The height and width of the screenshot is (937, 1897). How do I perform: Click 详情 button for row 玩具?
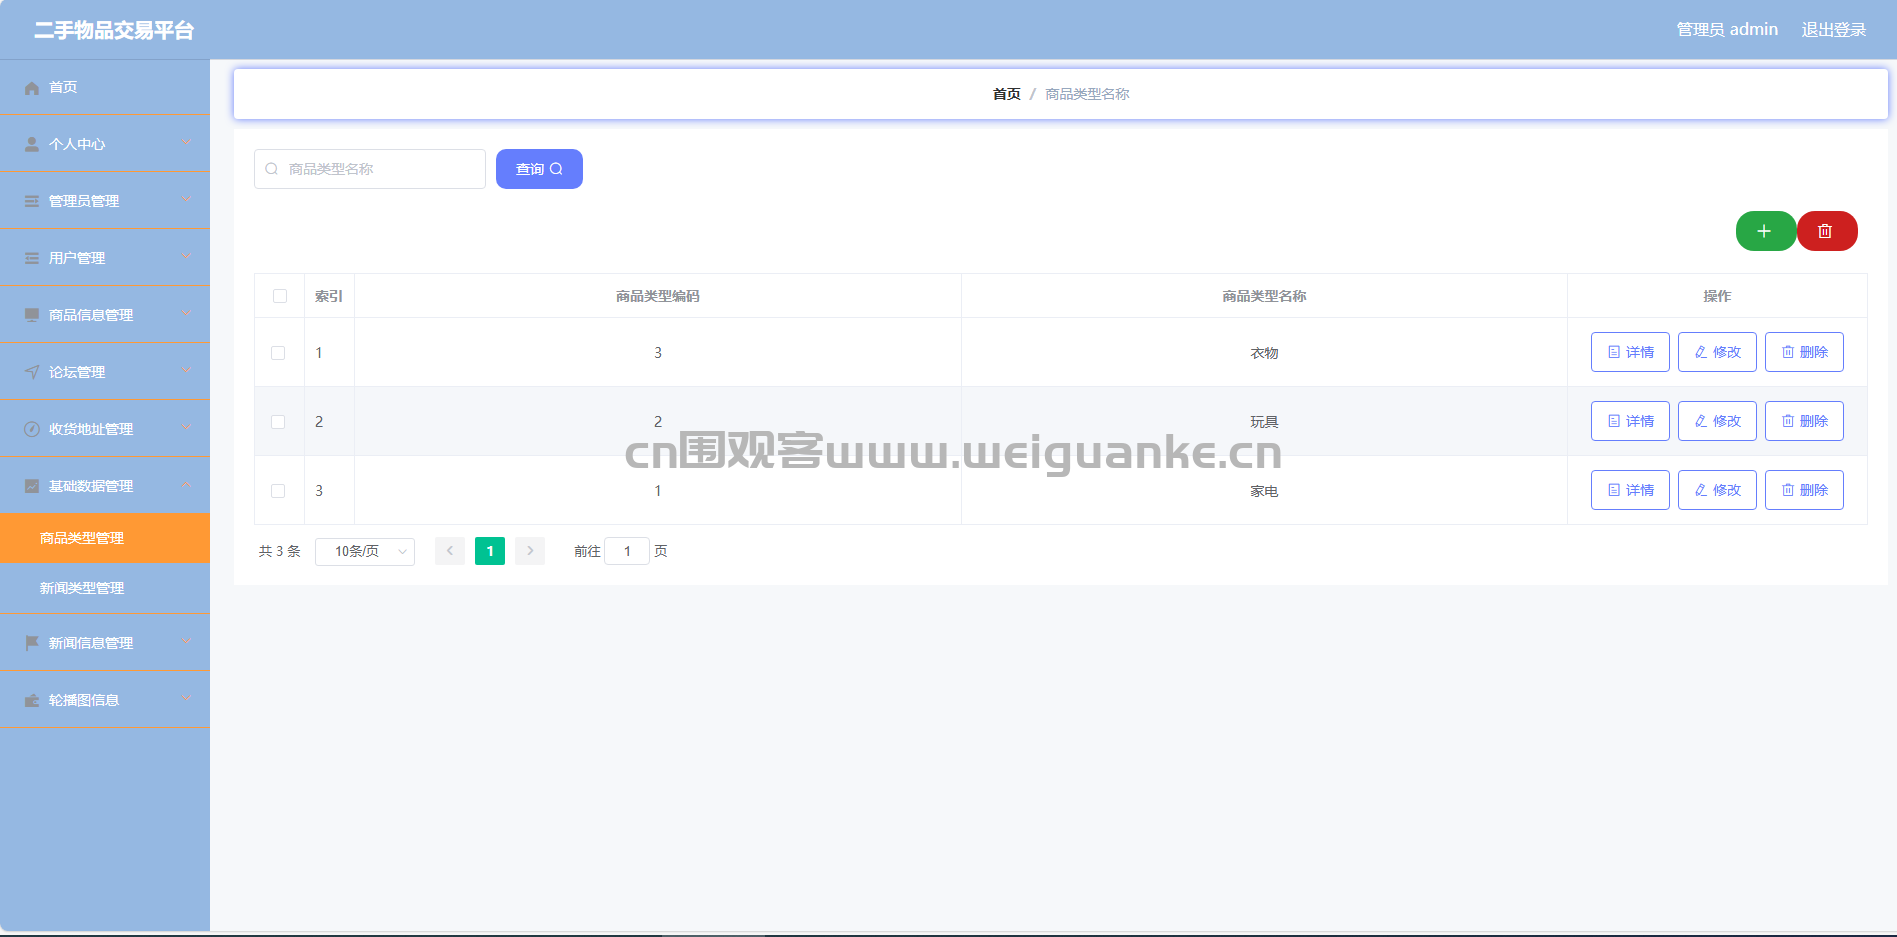1630,421
